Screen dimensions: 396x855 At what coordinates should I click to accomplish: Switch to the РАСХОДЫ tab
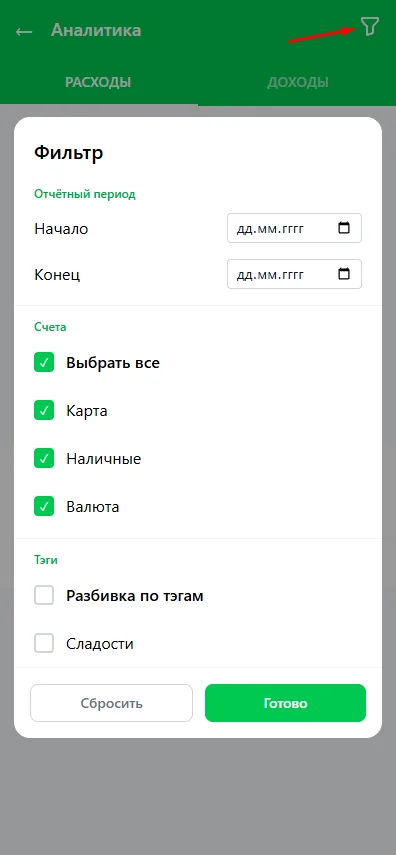point(98,83)
